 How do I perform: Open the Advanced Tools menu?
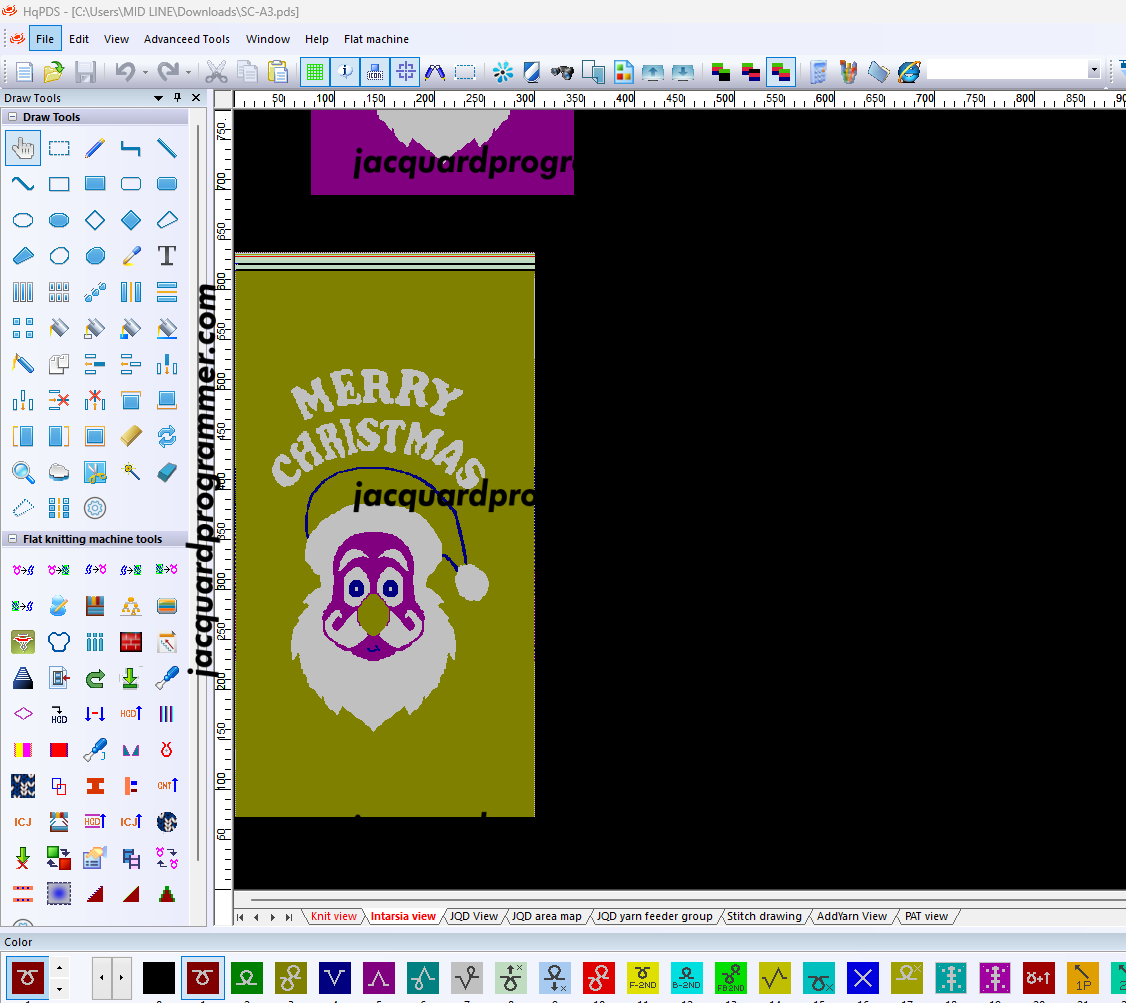click(x=186, y=39)
